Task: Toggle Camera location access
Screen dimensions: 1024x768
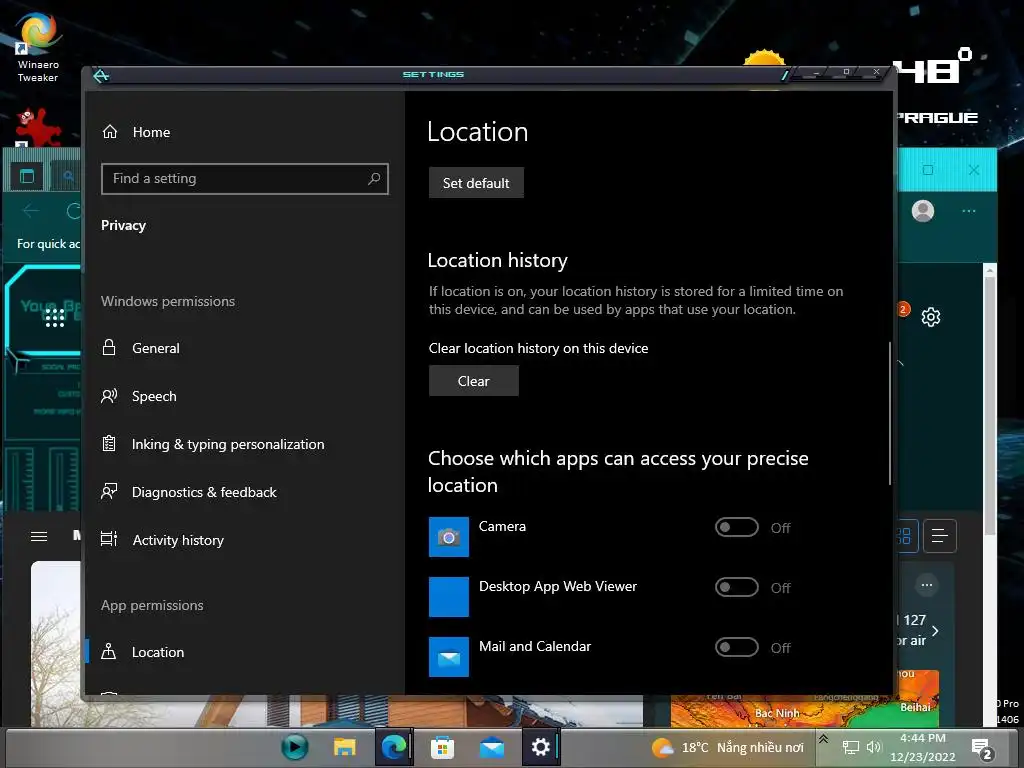Action: 737,527
